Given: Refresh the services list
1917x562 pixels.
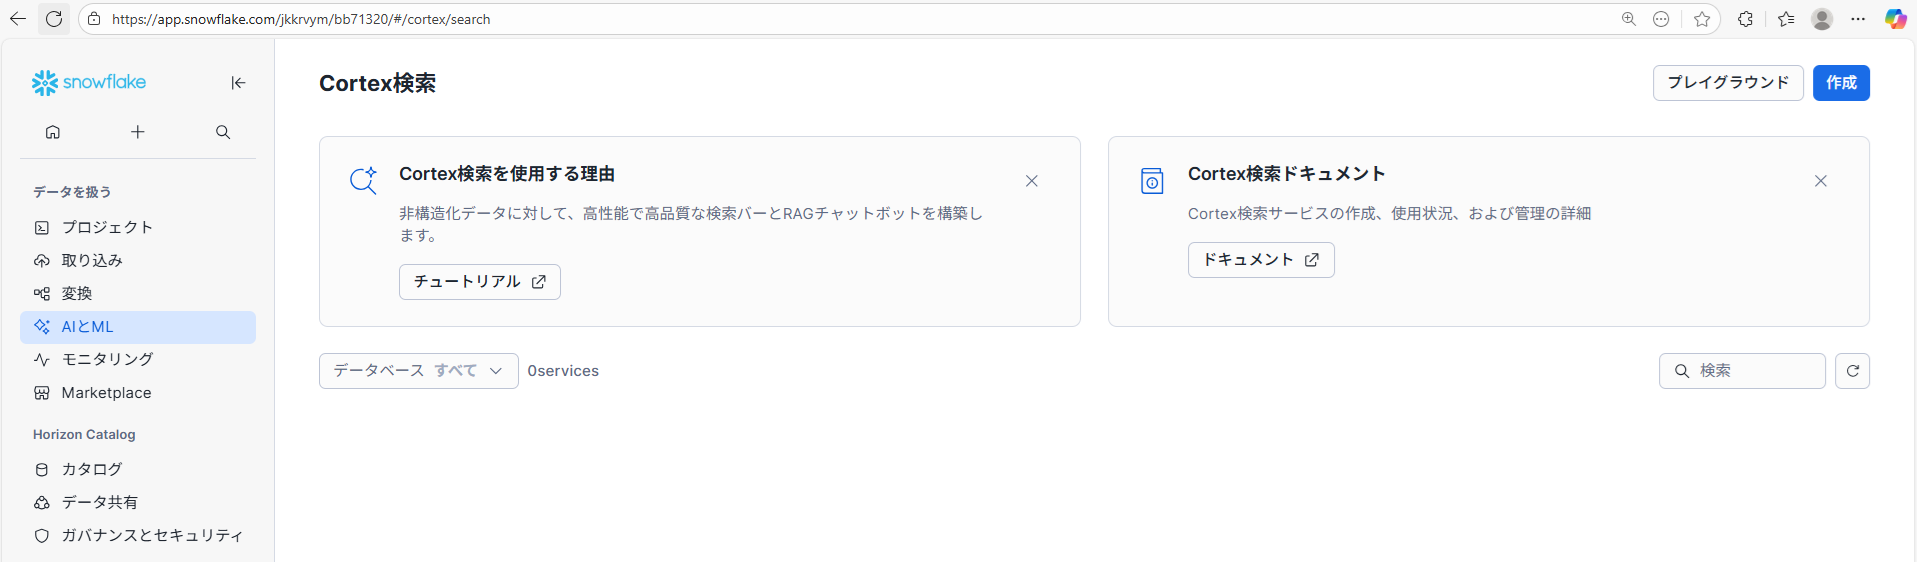Looking at the screenshot, I should click(x=1853, y=371).
